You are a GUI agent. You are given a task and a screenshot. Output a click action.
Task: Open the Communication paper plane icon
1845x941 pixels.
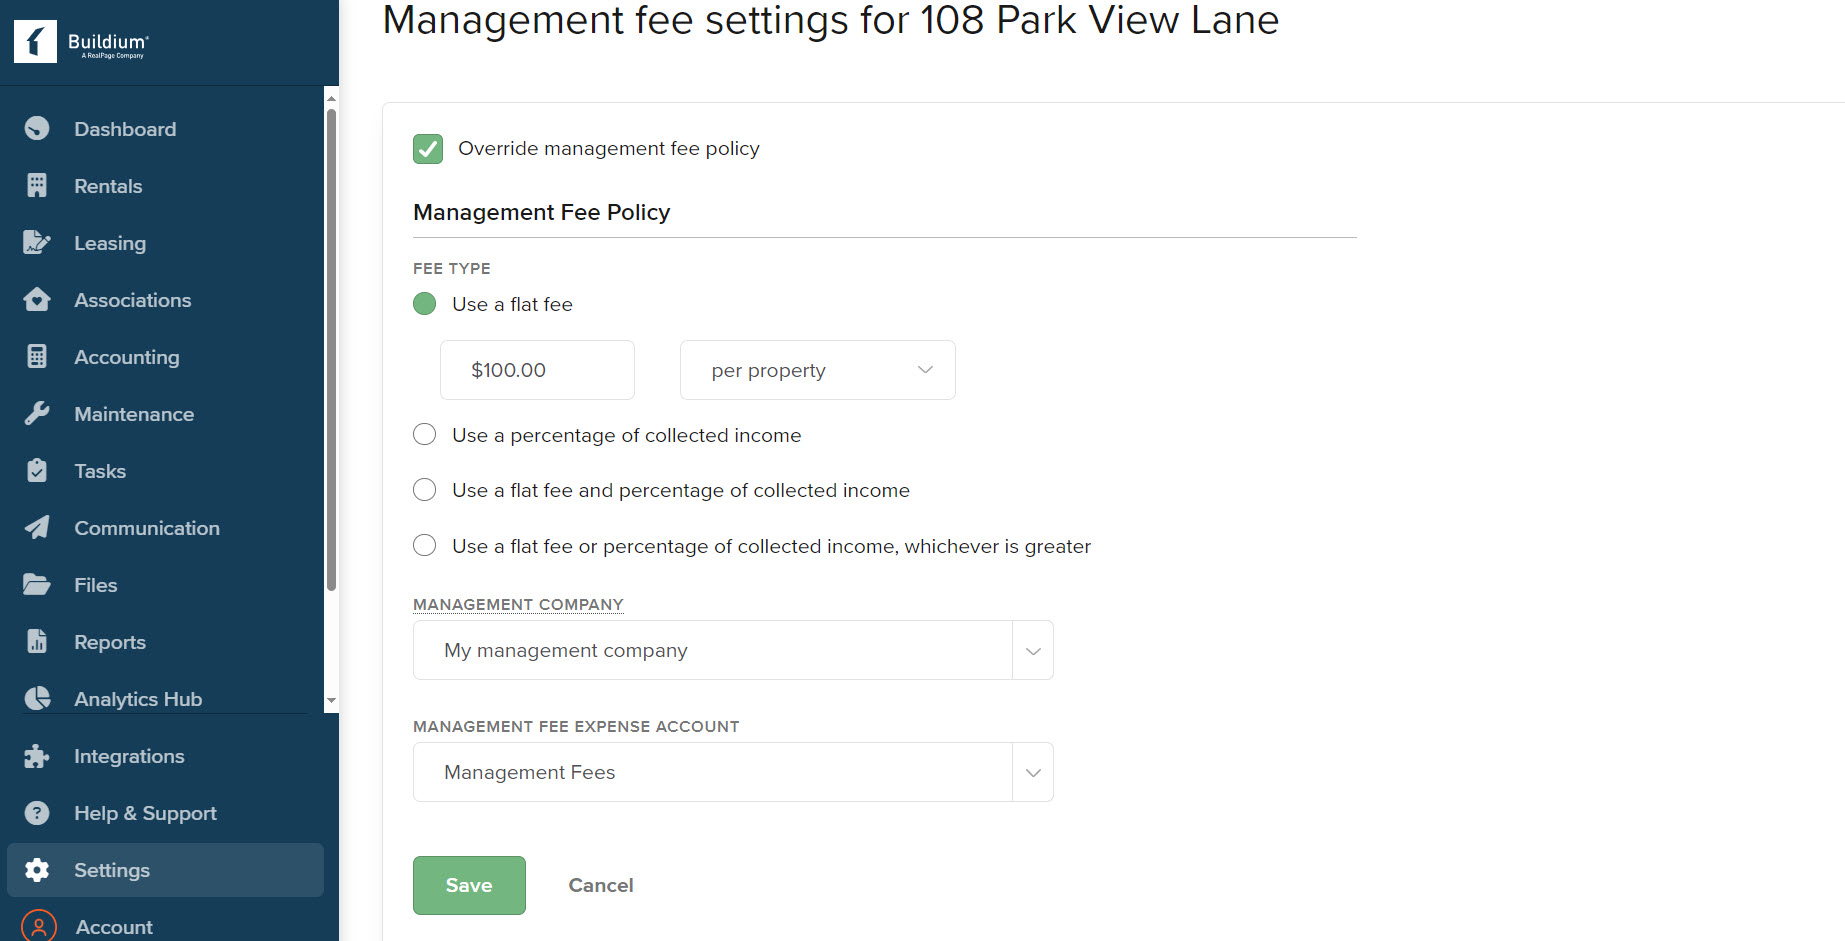[37, 527]
